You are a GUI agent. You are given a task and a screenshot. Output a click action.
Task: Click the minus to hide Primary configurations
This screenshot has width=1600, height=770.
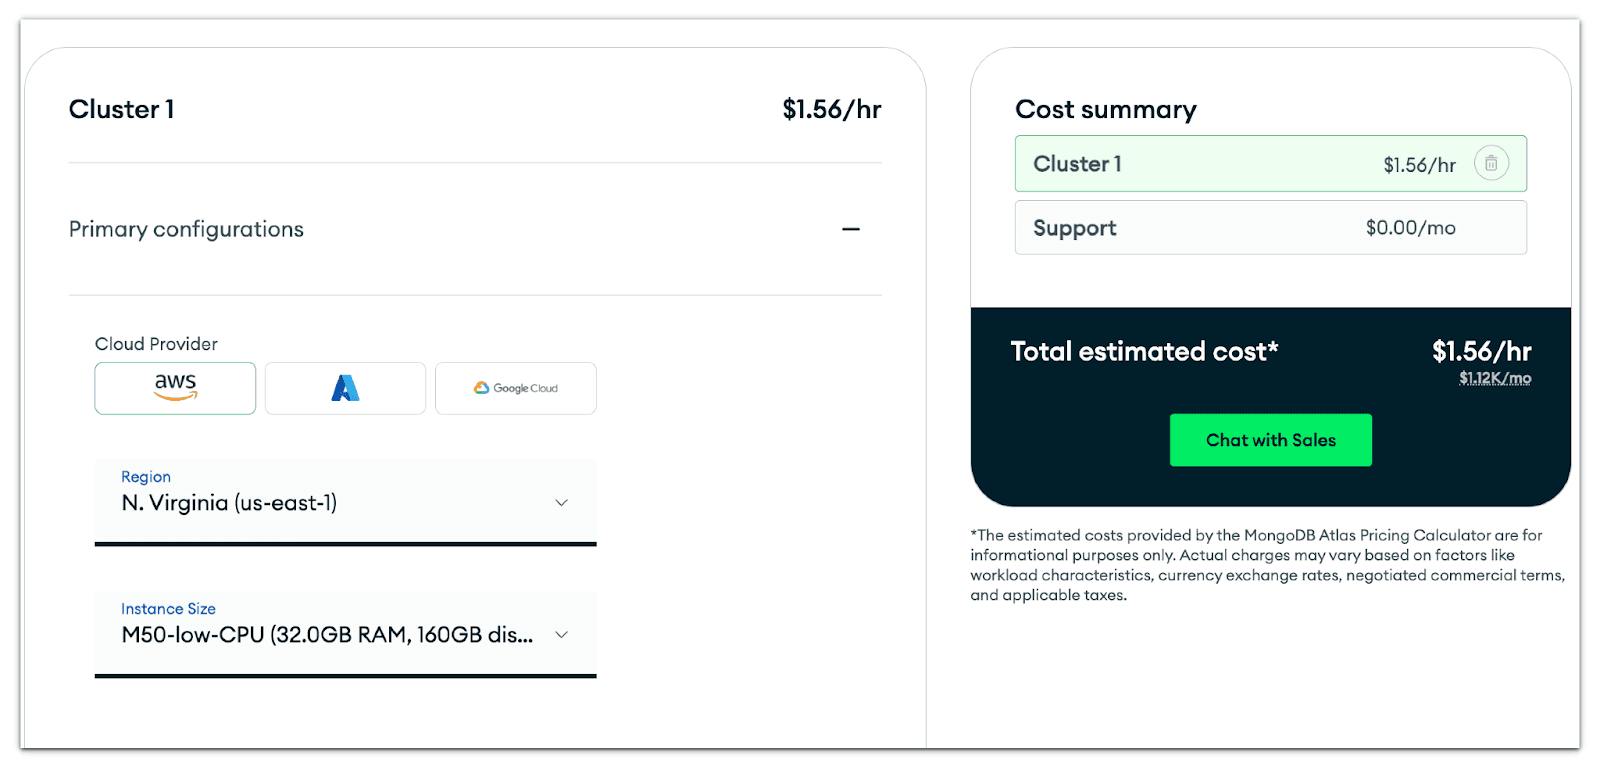[851, 229]
